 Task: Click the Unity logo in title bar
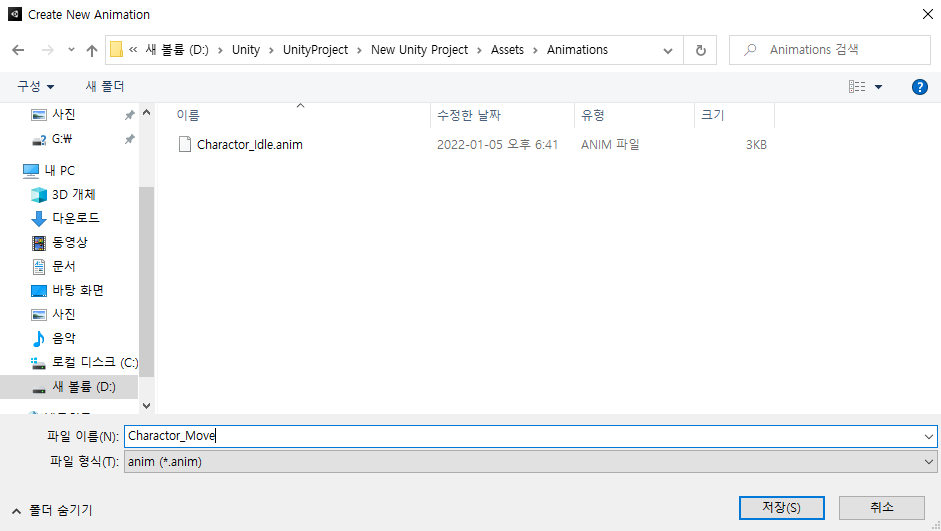pyautogui.click(x=15, y=14)
